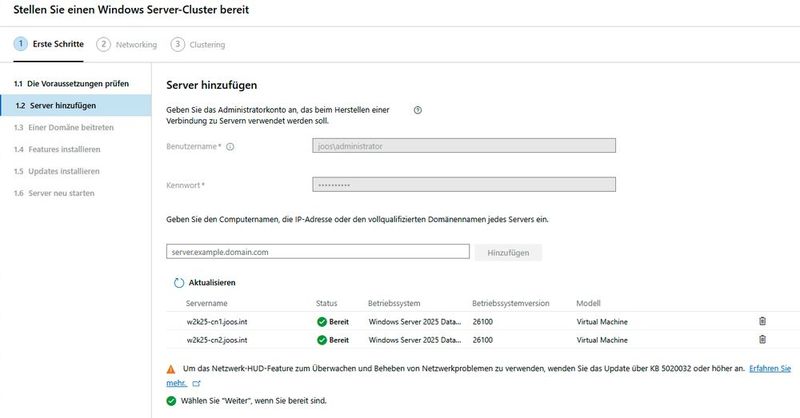
Task: Click external link icon after mehr
Action: pos(196,383)
